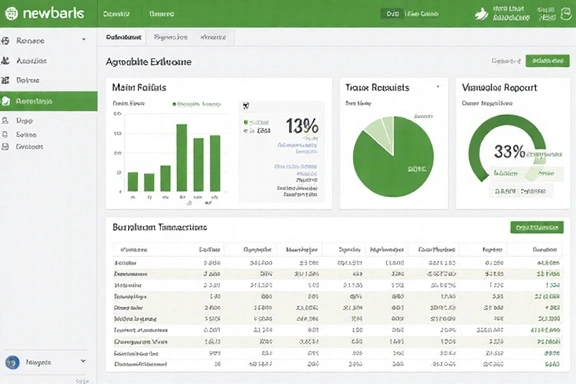Click the white hand icon in the top bar
The image size is (576, 384).
tap(482, 14)
